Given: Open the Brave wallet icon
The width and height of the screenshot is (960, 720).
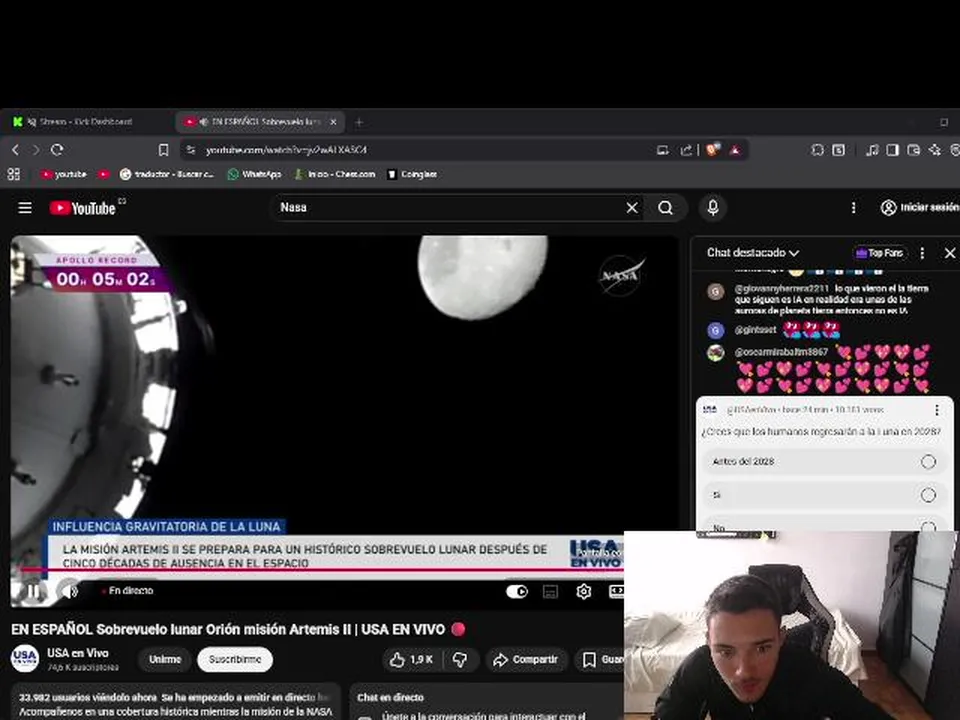Looking at the screenshot, I should 913,150.
